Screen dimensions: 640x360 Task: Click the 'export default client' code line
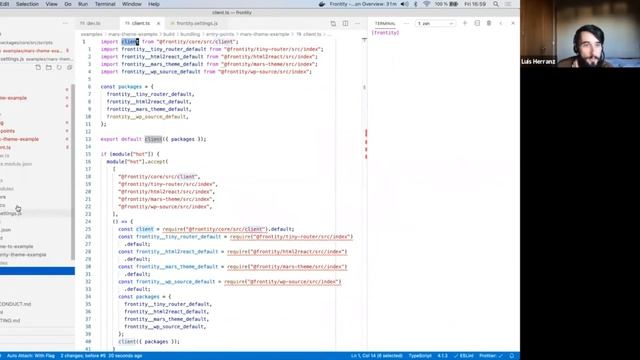pyautogui.click(x=153, y=139)
